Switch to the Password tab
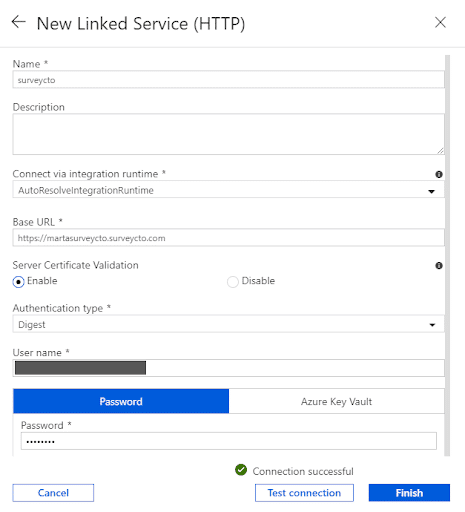This screenshot has width=465, height=512. tap(121, 401)
